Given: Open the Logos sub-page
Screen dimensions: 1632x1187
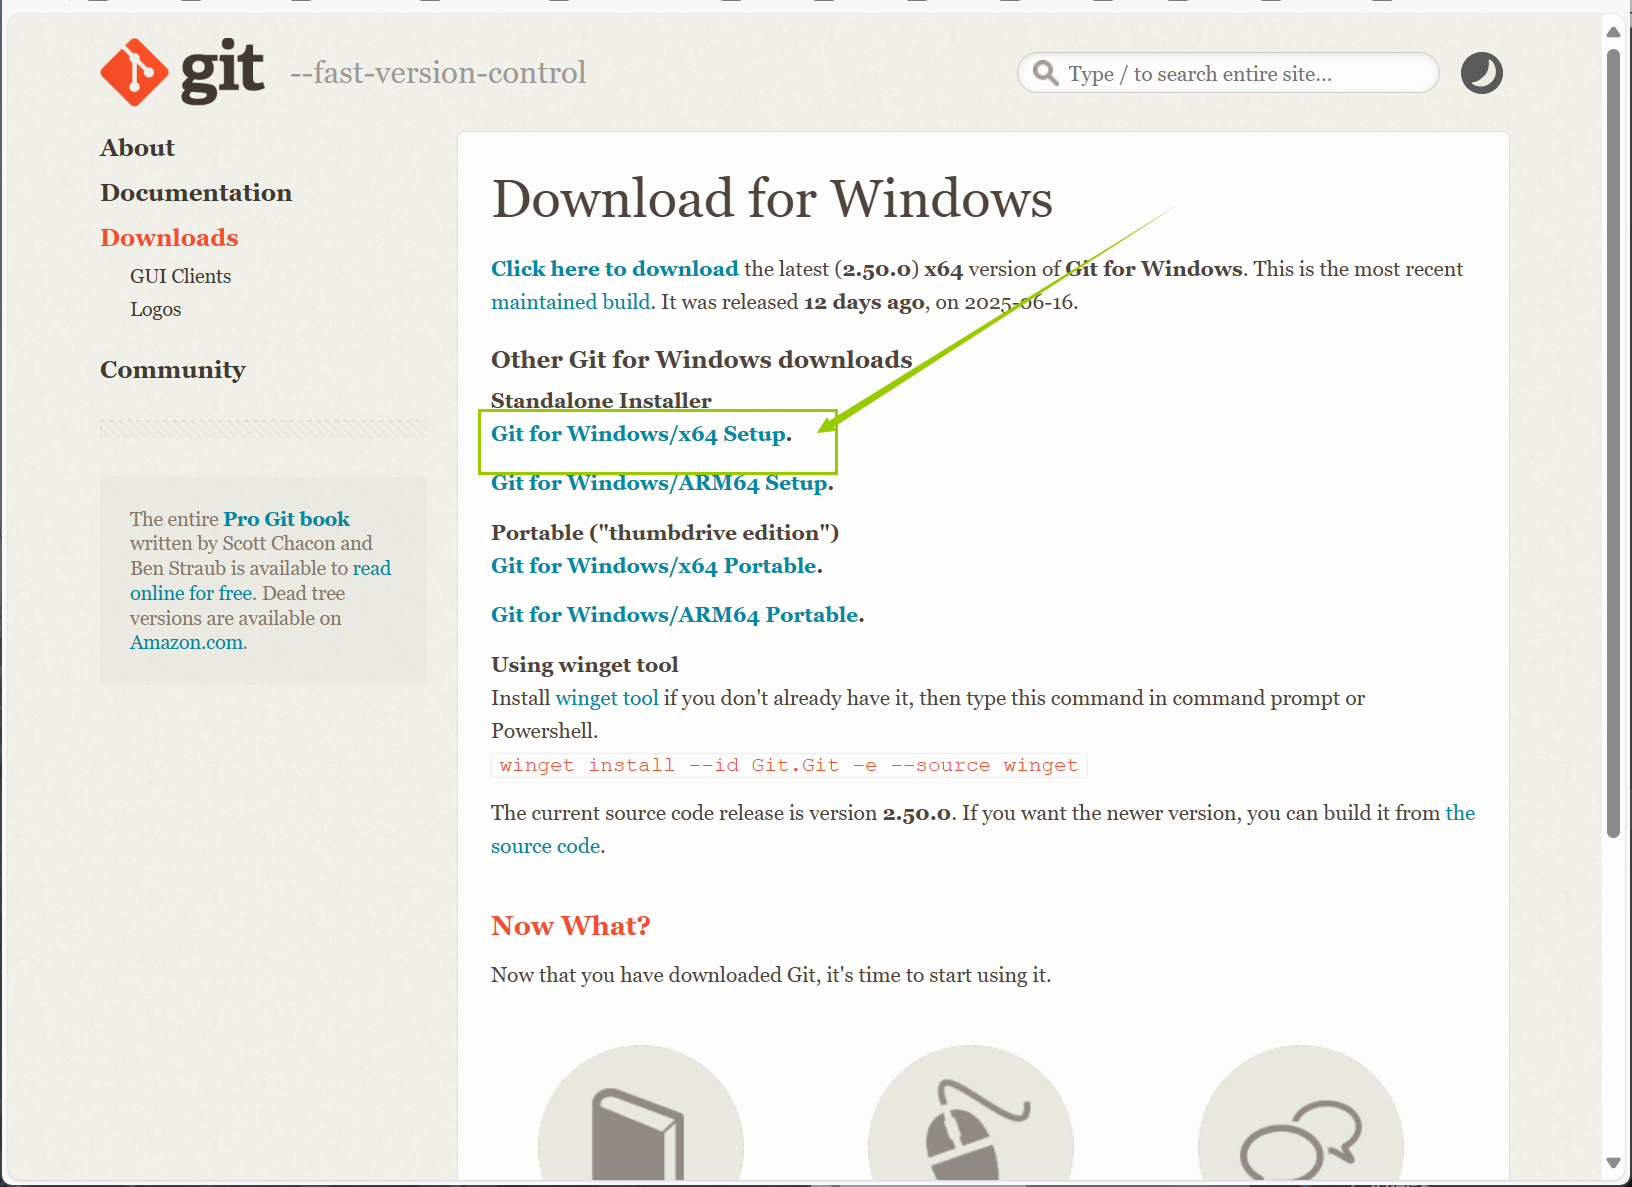Looking at the screenshot, I should (155, 309).
